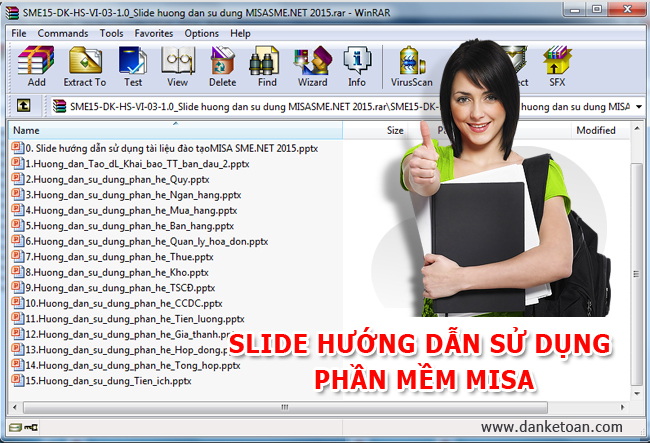Click the vertical scrollbar up arrow
Viewport: 650px width, 443px height.
click(x=637, y=128)
